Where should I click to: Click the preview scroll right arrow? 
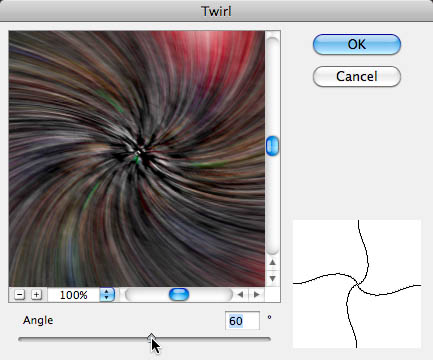[x=256, y=295]
